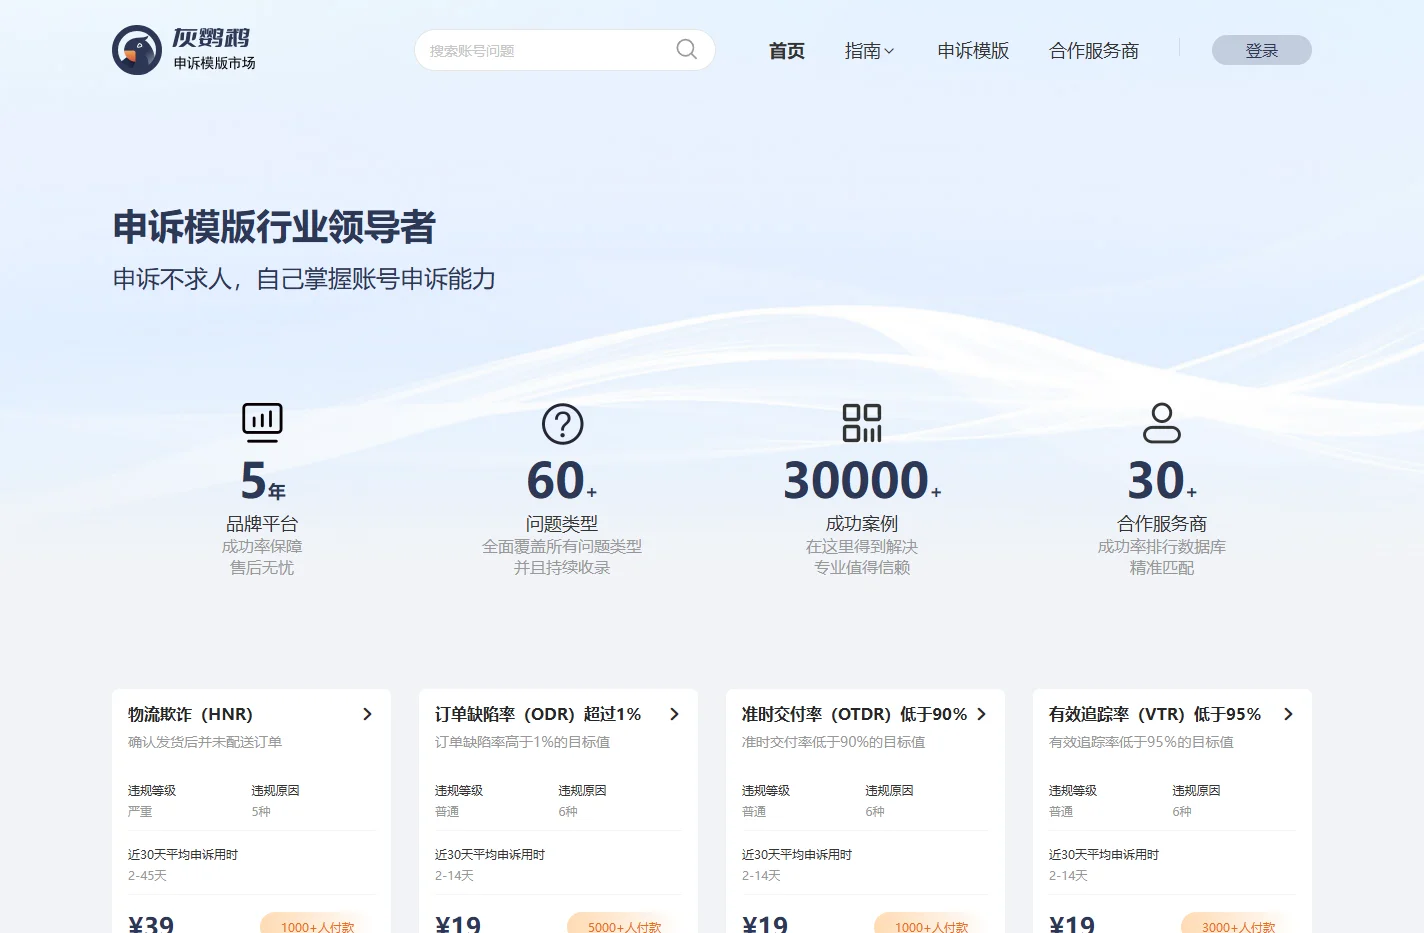
Task: Click 确认发货后并未配送订单 description
Action: click(205, 742)
